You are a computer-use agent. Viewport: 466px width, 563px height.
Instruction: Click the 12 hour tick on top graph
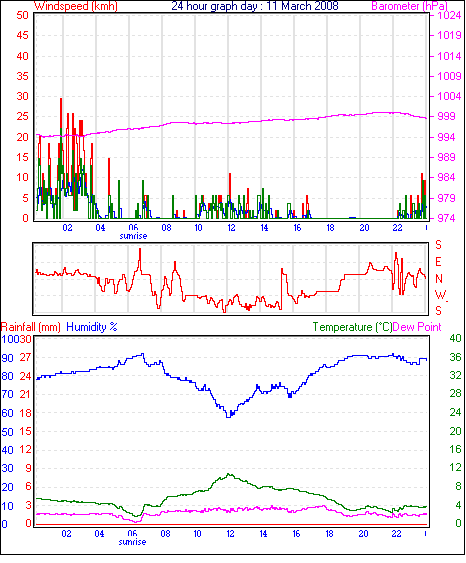pos(231,228)
